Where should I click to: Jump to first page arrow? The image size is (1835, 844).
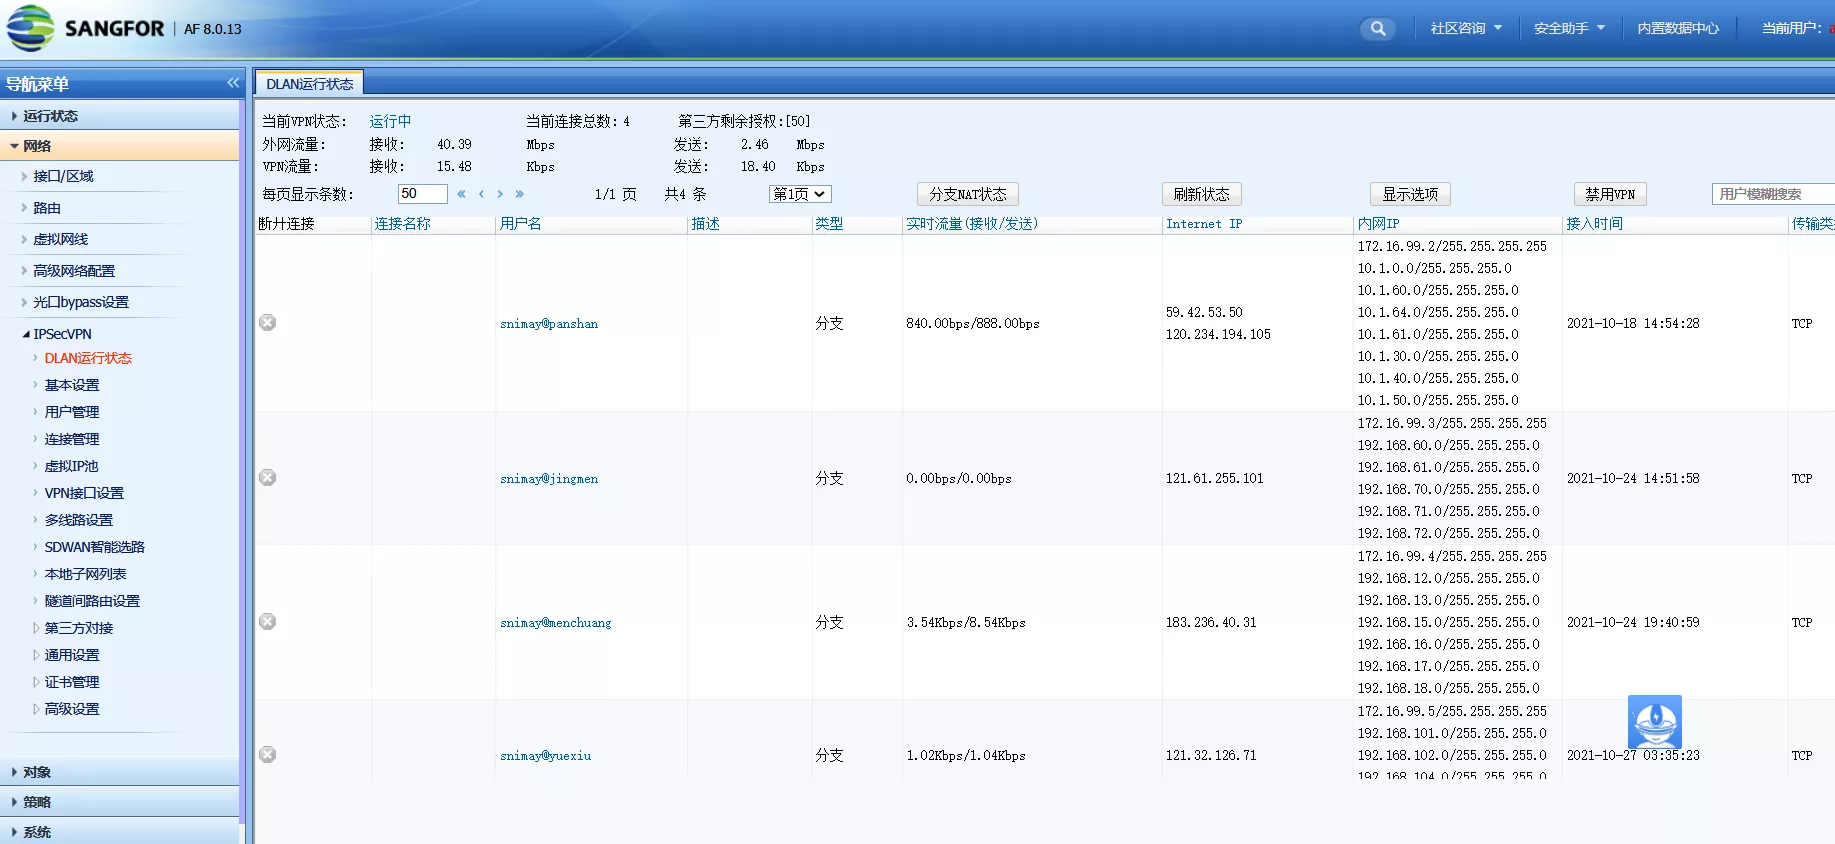tap(461, 194)
